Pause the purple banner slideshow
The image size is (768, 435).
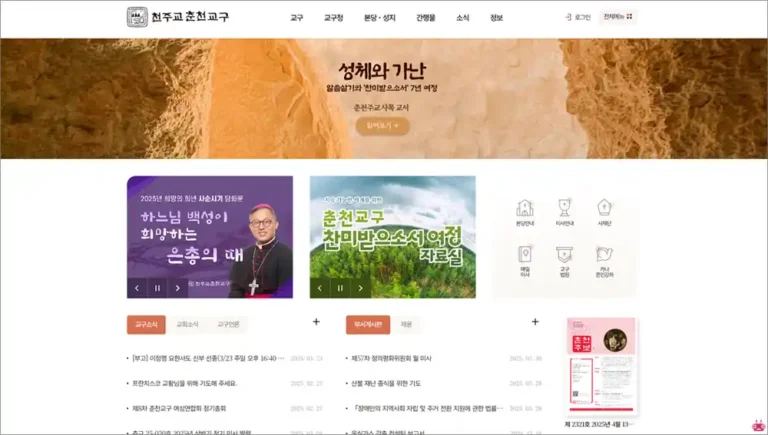click(157, 288)
